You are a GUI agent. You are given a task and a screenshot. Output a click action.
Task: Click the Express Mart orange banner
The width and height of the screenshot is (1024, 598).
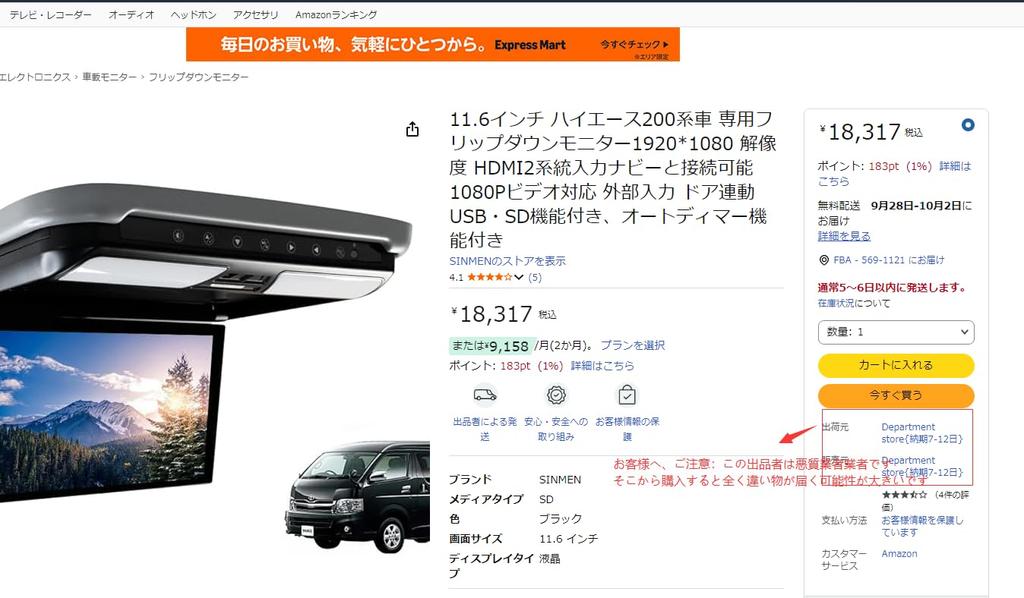433,44
